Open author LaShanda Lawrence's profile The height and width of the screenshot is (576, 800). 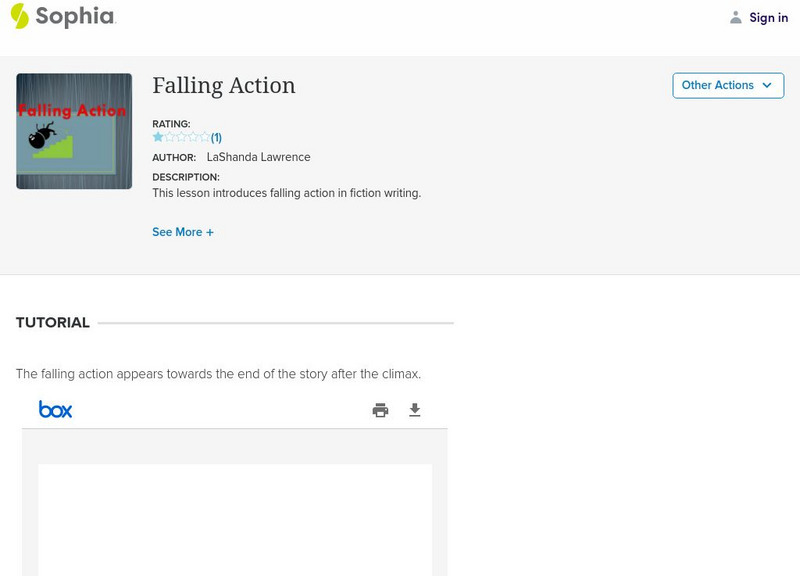point(258,157)
